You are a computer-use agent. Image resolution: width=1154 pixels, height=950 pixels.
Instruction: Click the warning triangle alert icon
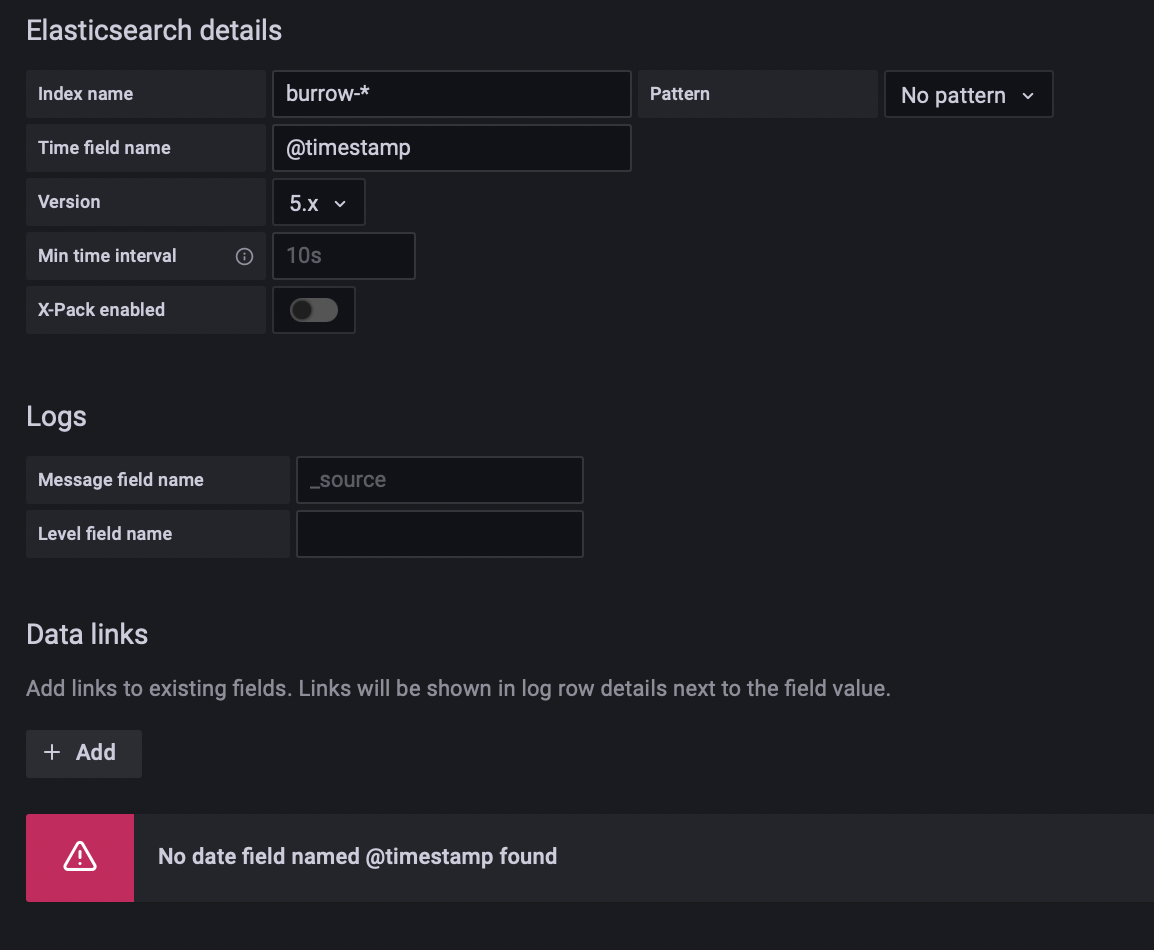click(80, 857)
